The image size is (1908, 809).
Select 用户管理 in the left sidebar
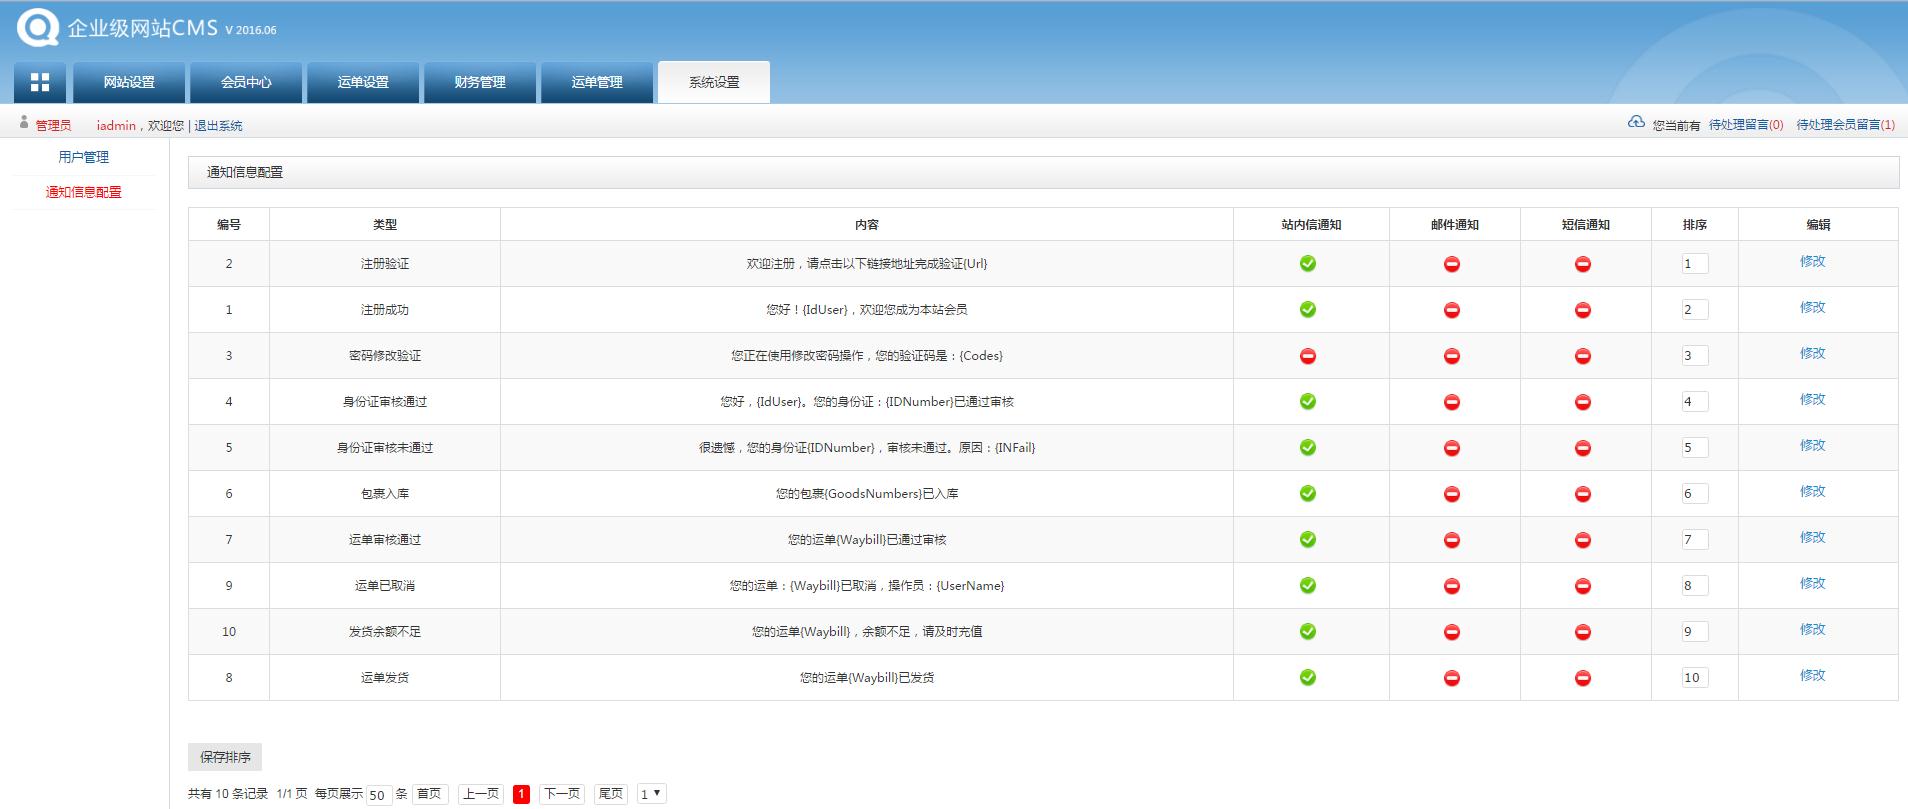pyautogui.click(x=84, y=157)
